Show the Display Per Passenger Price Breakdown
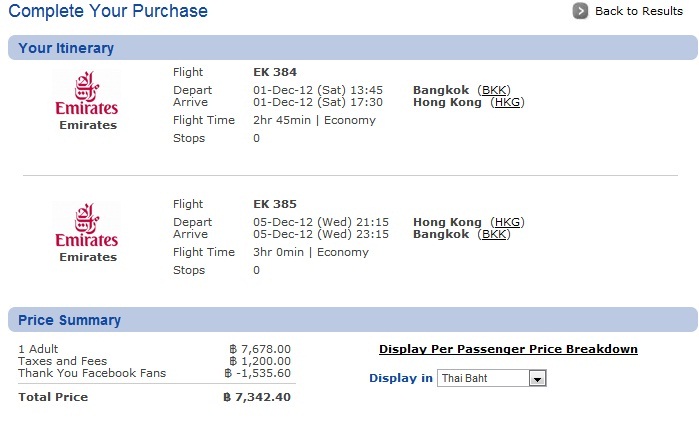Image resolution: width=699 pixels, height=425 pixels. coord(508,349)
